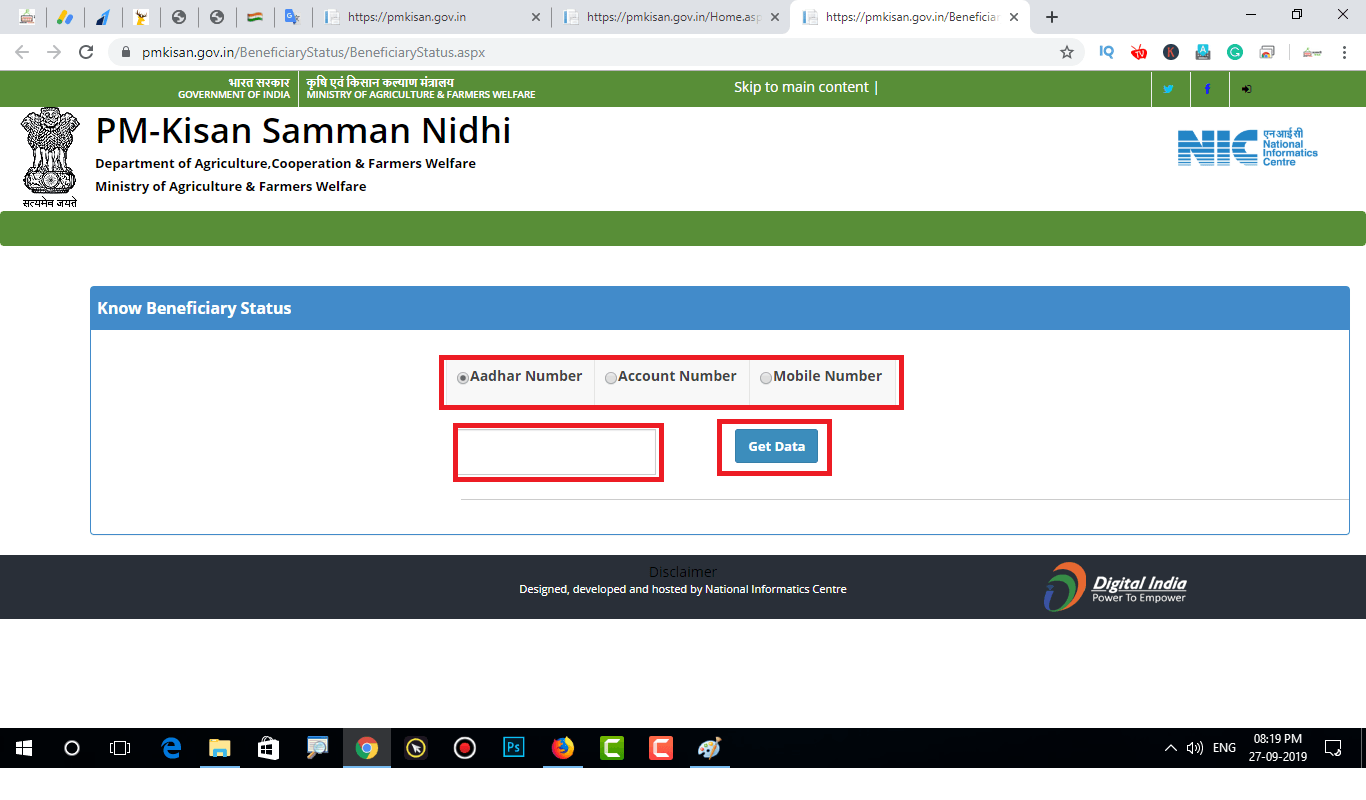The height and width of the screenshot is (800, 1366).
Task: Click the padlock site info icon
Action: [126, 52]
